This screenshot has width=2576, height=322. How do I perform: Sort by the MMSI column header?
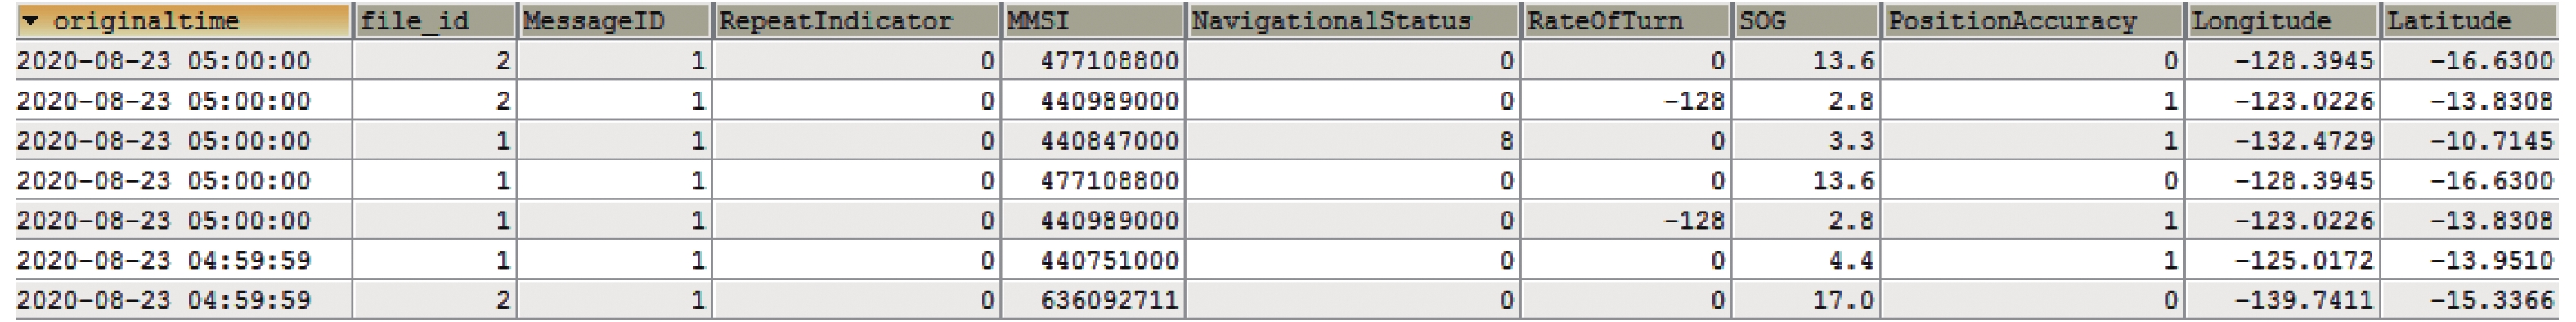pyautogui.click(x=1092, y=21)
